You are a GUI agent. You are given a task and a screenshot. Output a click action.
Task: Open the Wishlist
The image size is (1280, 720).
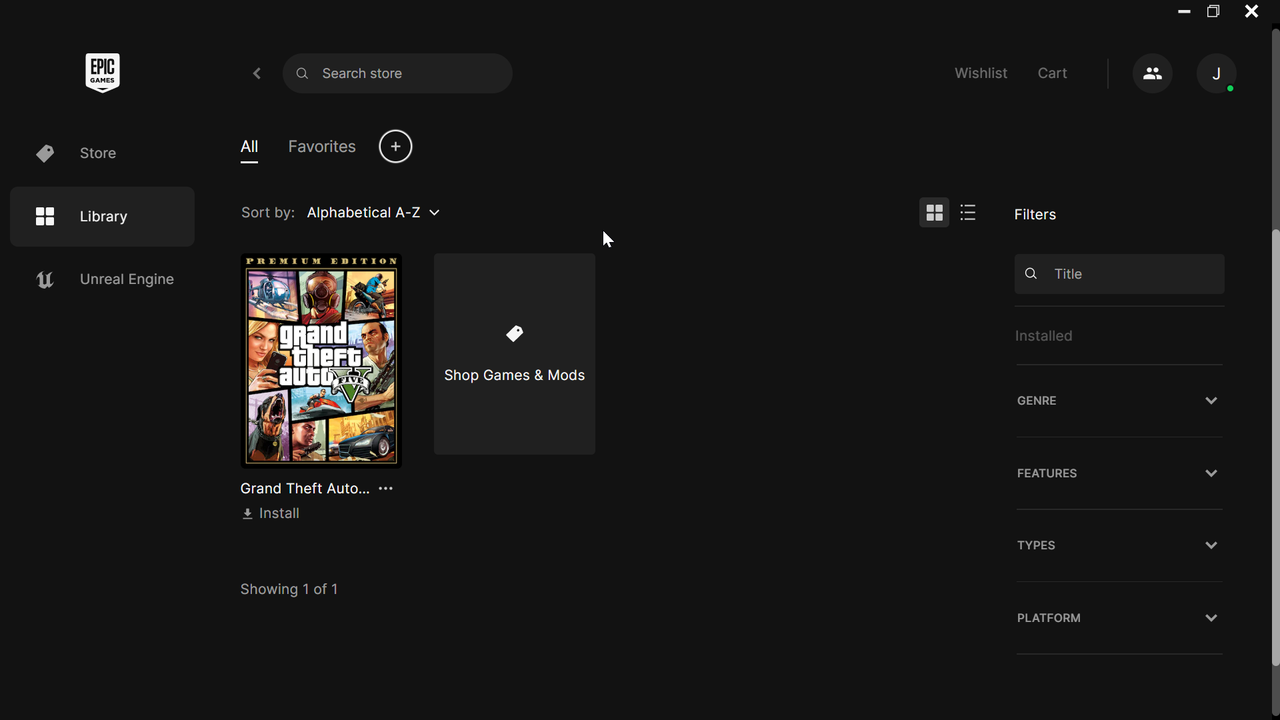pos(981,73)
